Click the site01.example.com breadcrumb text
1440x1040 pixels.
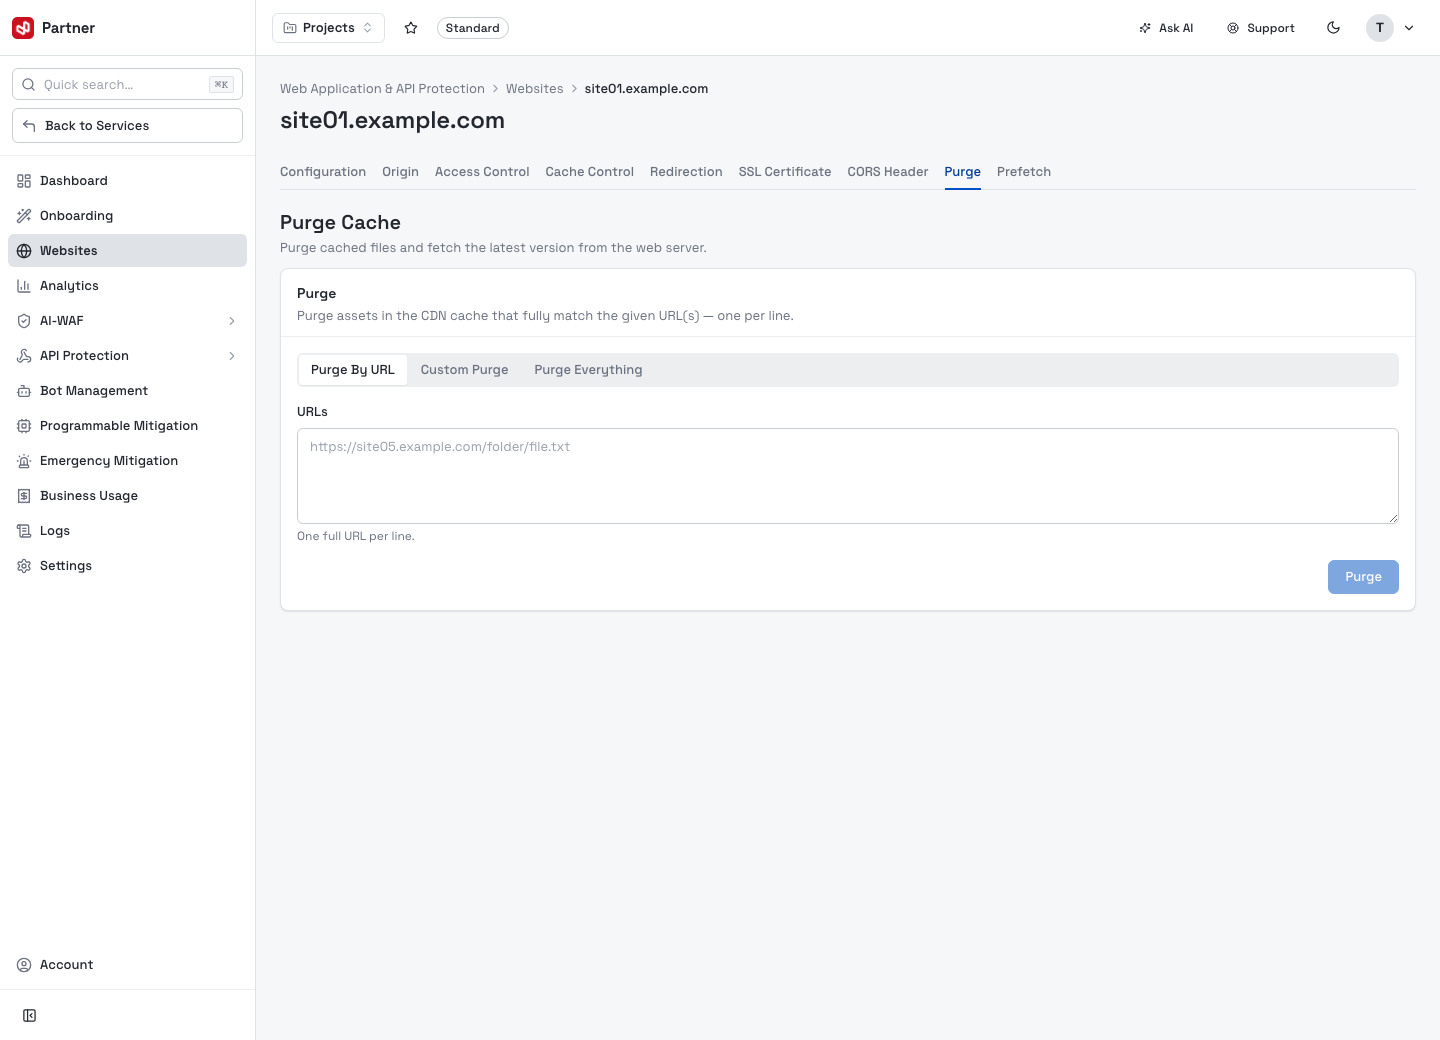646,89
